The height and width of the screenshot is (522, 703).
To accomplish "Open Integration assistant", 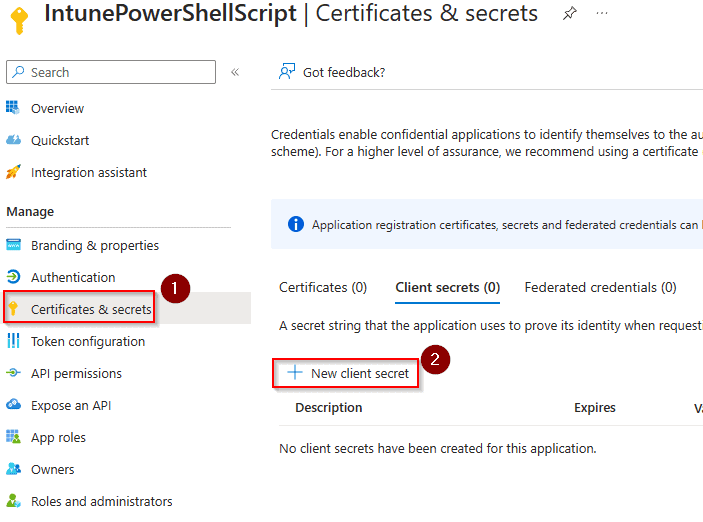I will click(x=89, y=173).
